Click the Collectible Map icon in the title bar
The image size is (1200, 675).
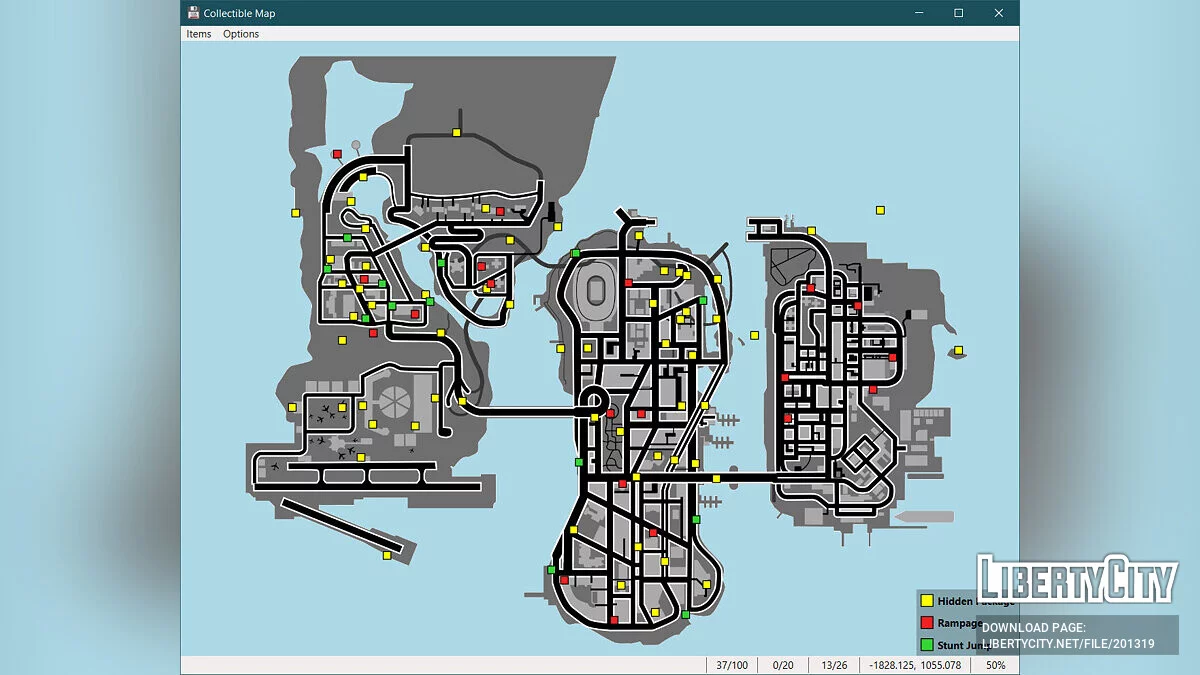190,13
